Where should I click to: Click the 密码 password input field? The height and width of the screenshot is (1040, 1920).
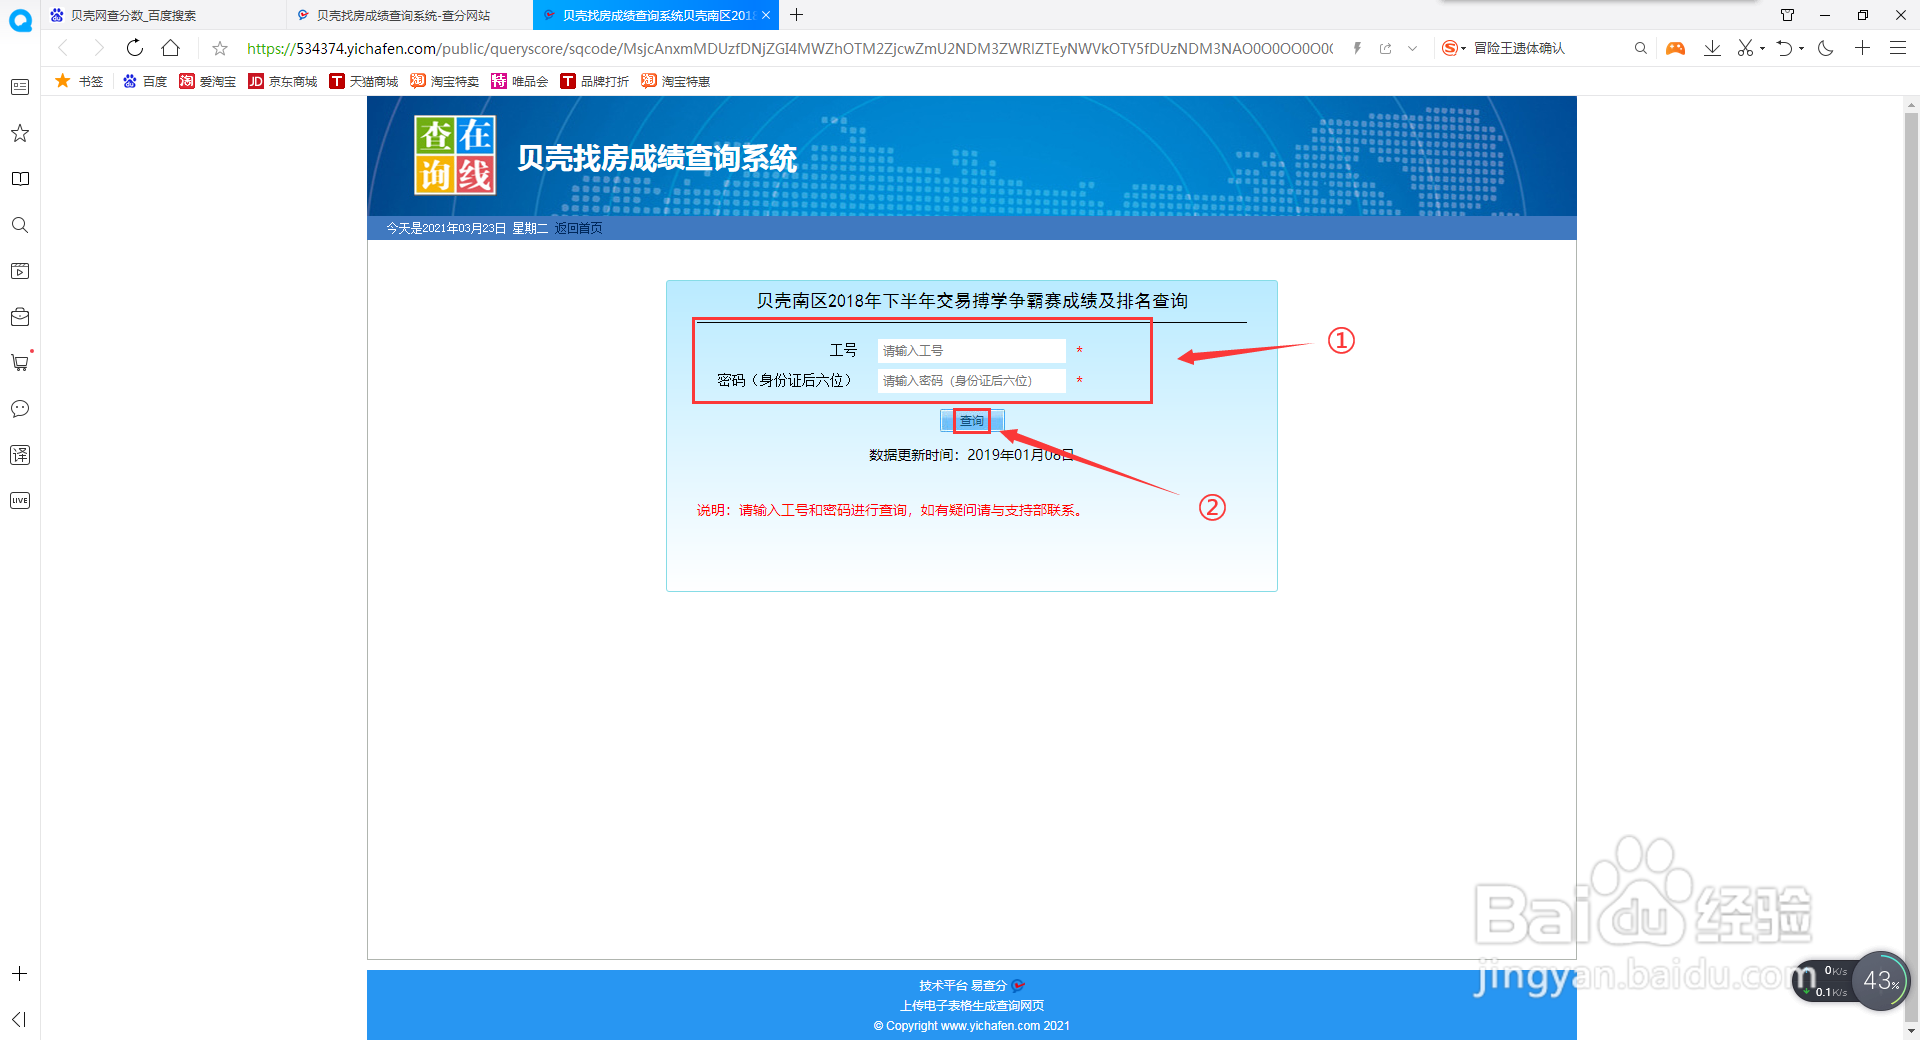pyautogui.click(x=971, y=380)
